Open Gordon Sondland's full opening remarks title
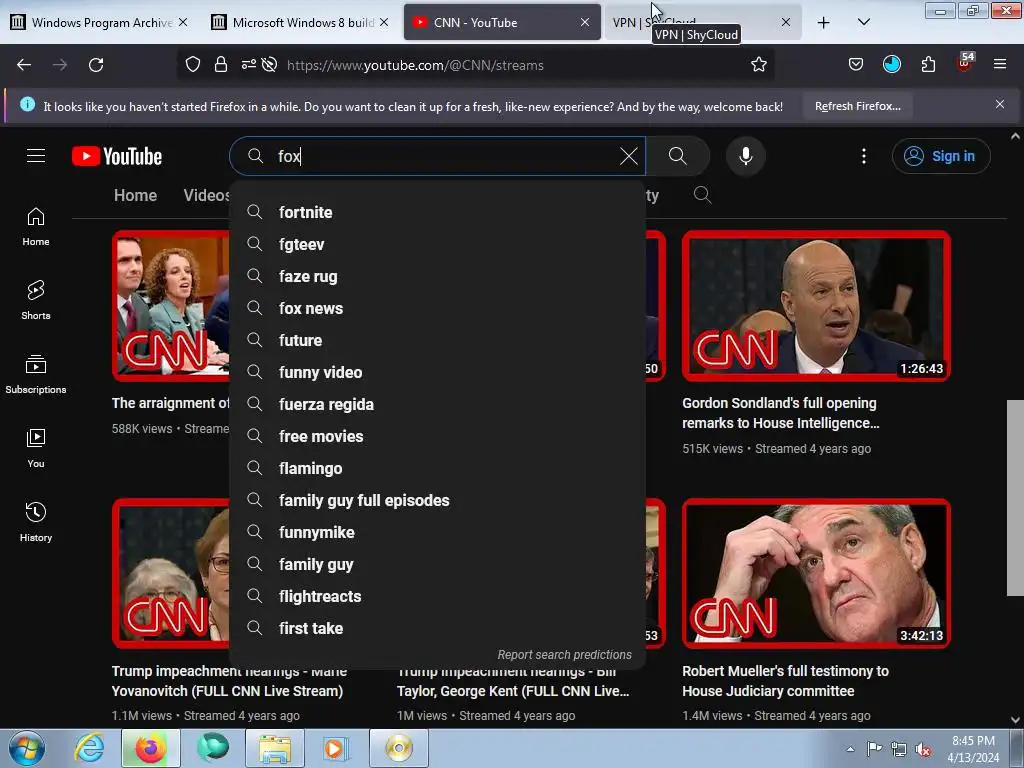Screen dimensions: 1024x768 click(x=781, y=413)
